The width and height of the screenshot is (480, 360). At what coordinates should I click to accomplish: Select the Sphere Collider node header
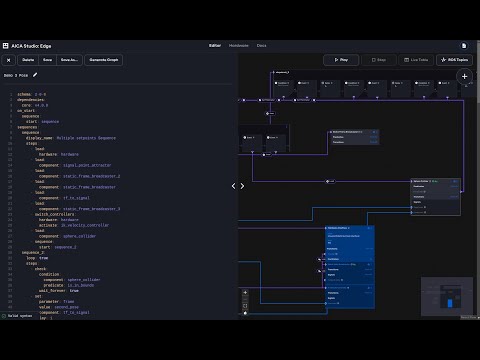[x=436, y=181]
